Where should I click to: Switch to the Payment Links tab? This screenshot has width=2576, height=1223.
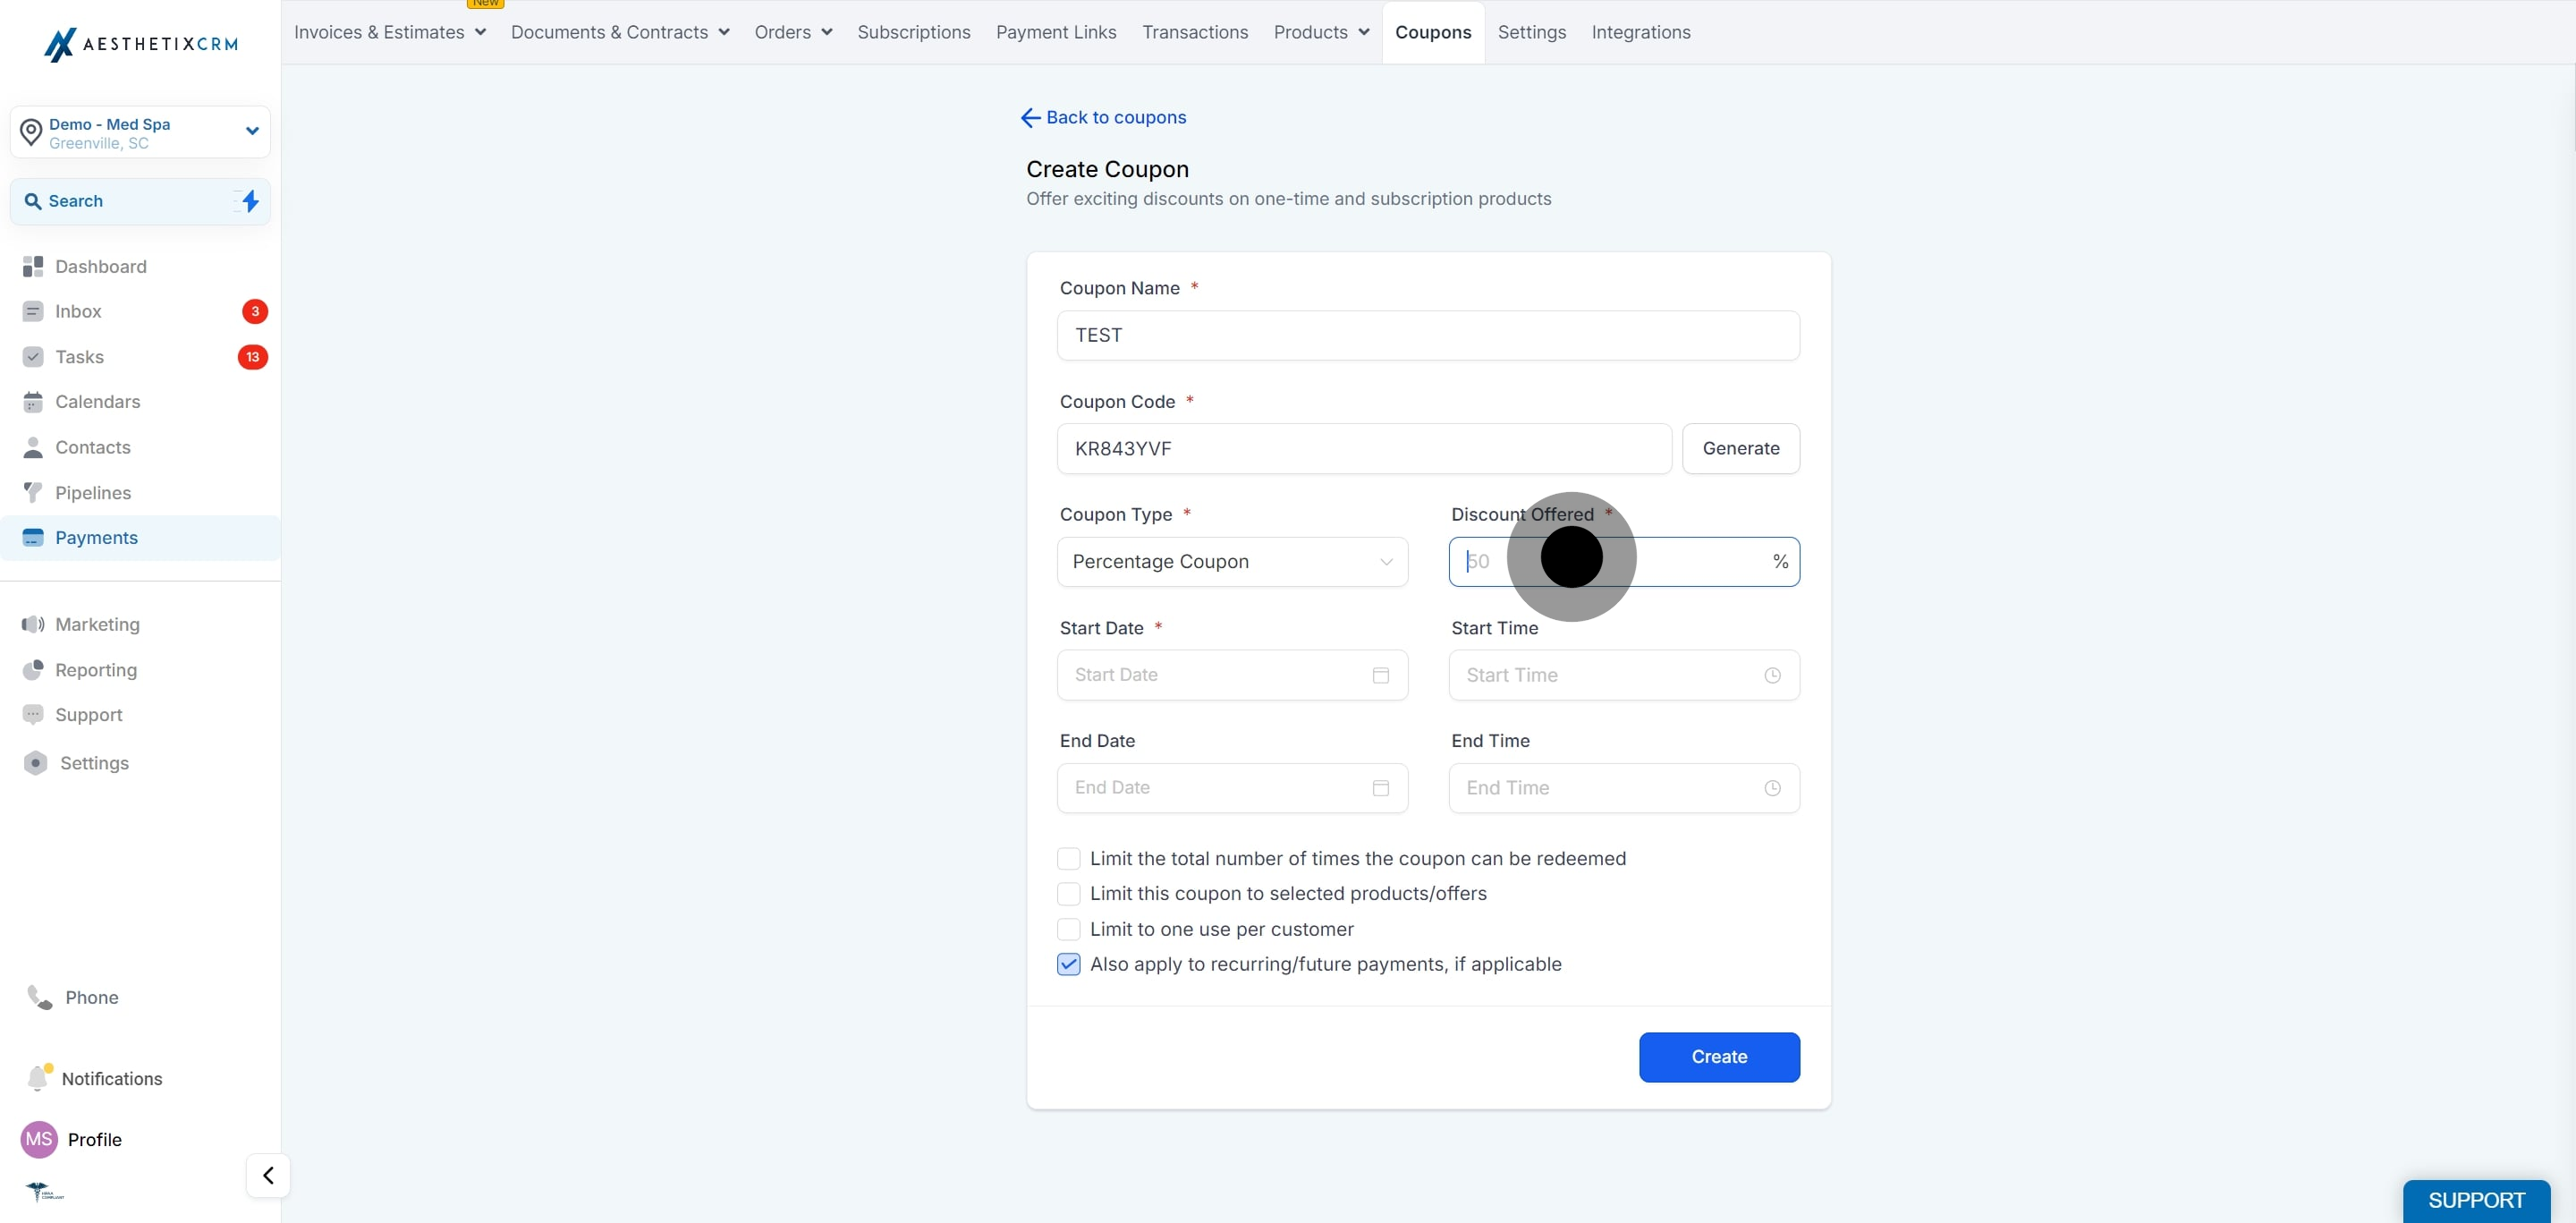click(x=1056, y=32)
